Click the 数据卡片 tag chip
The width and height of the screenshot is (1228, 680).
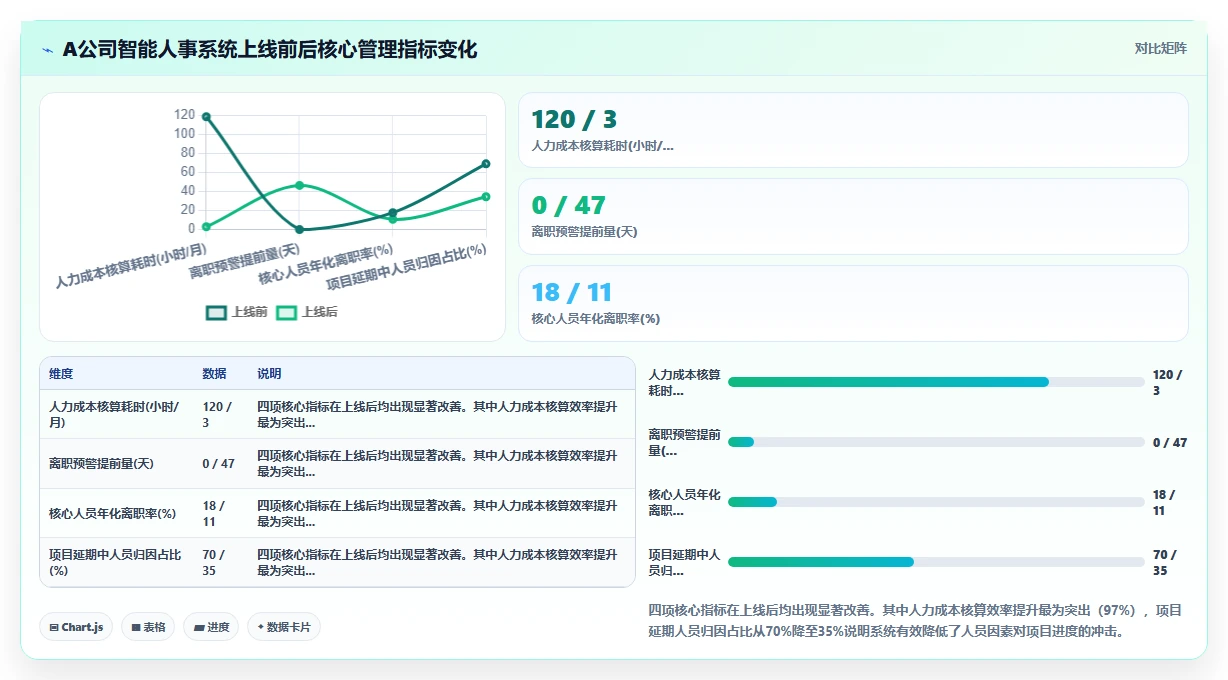(284, 627)
